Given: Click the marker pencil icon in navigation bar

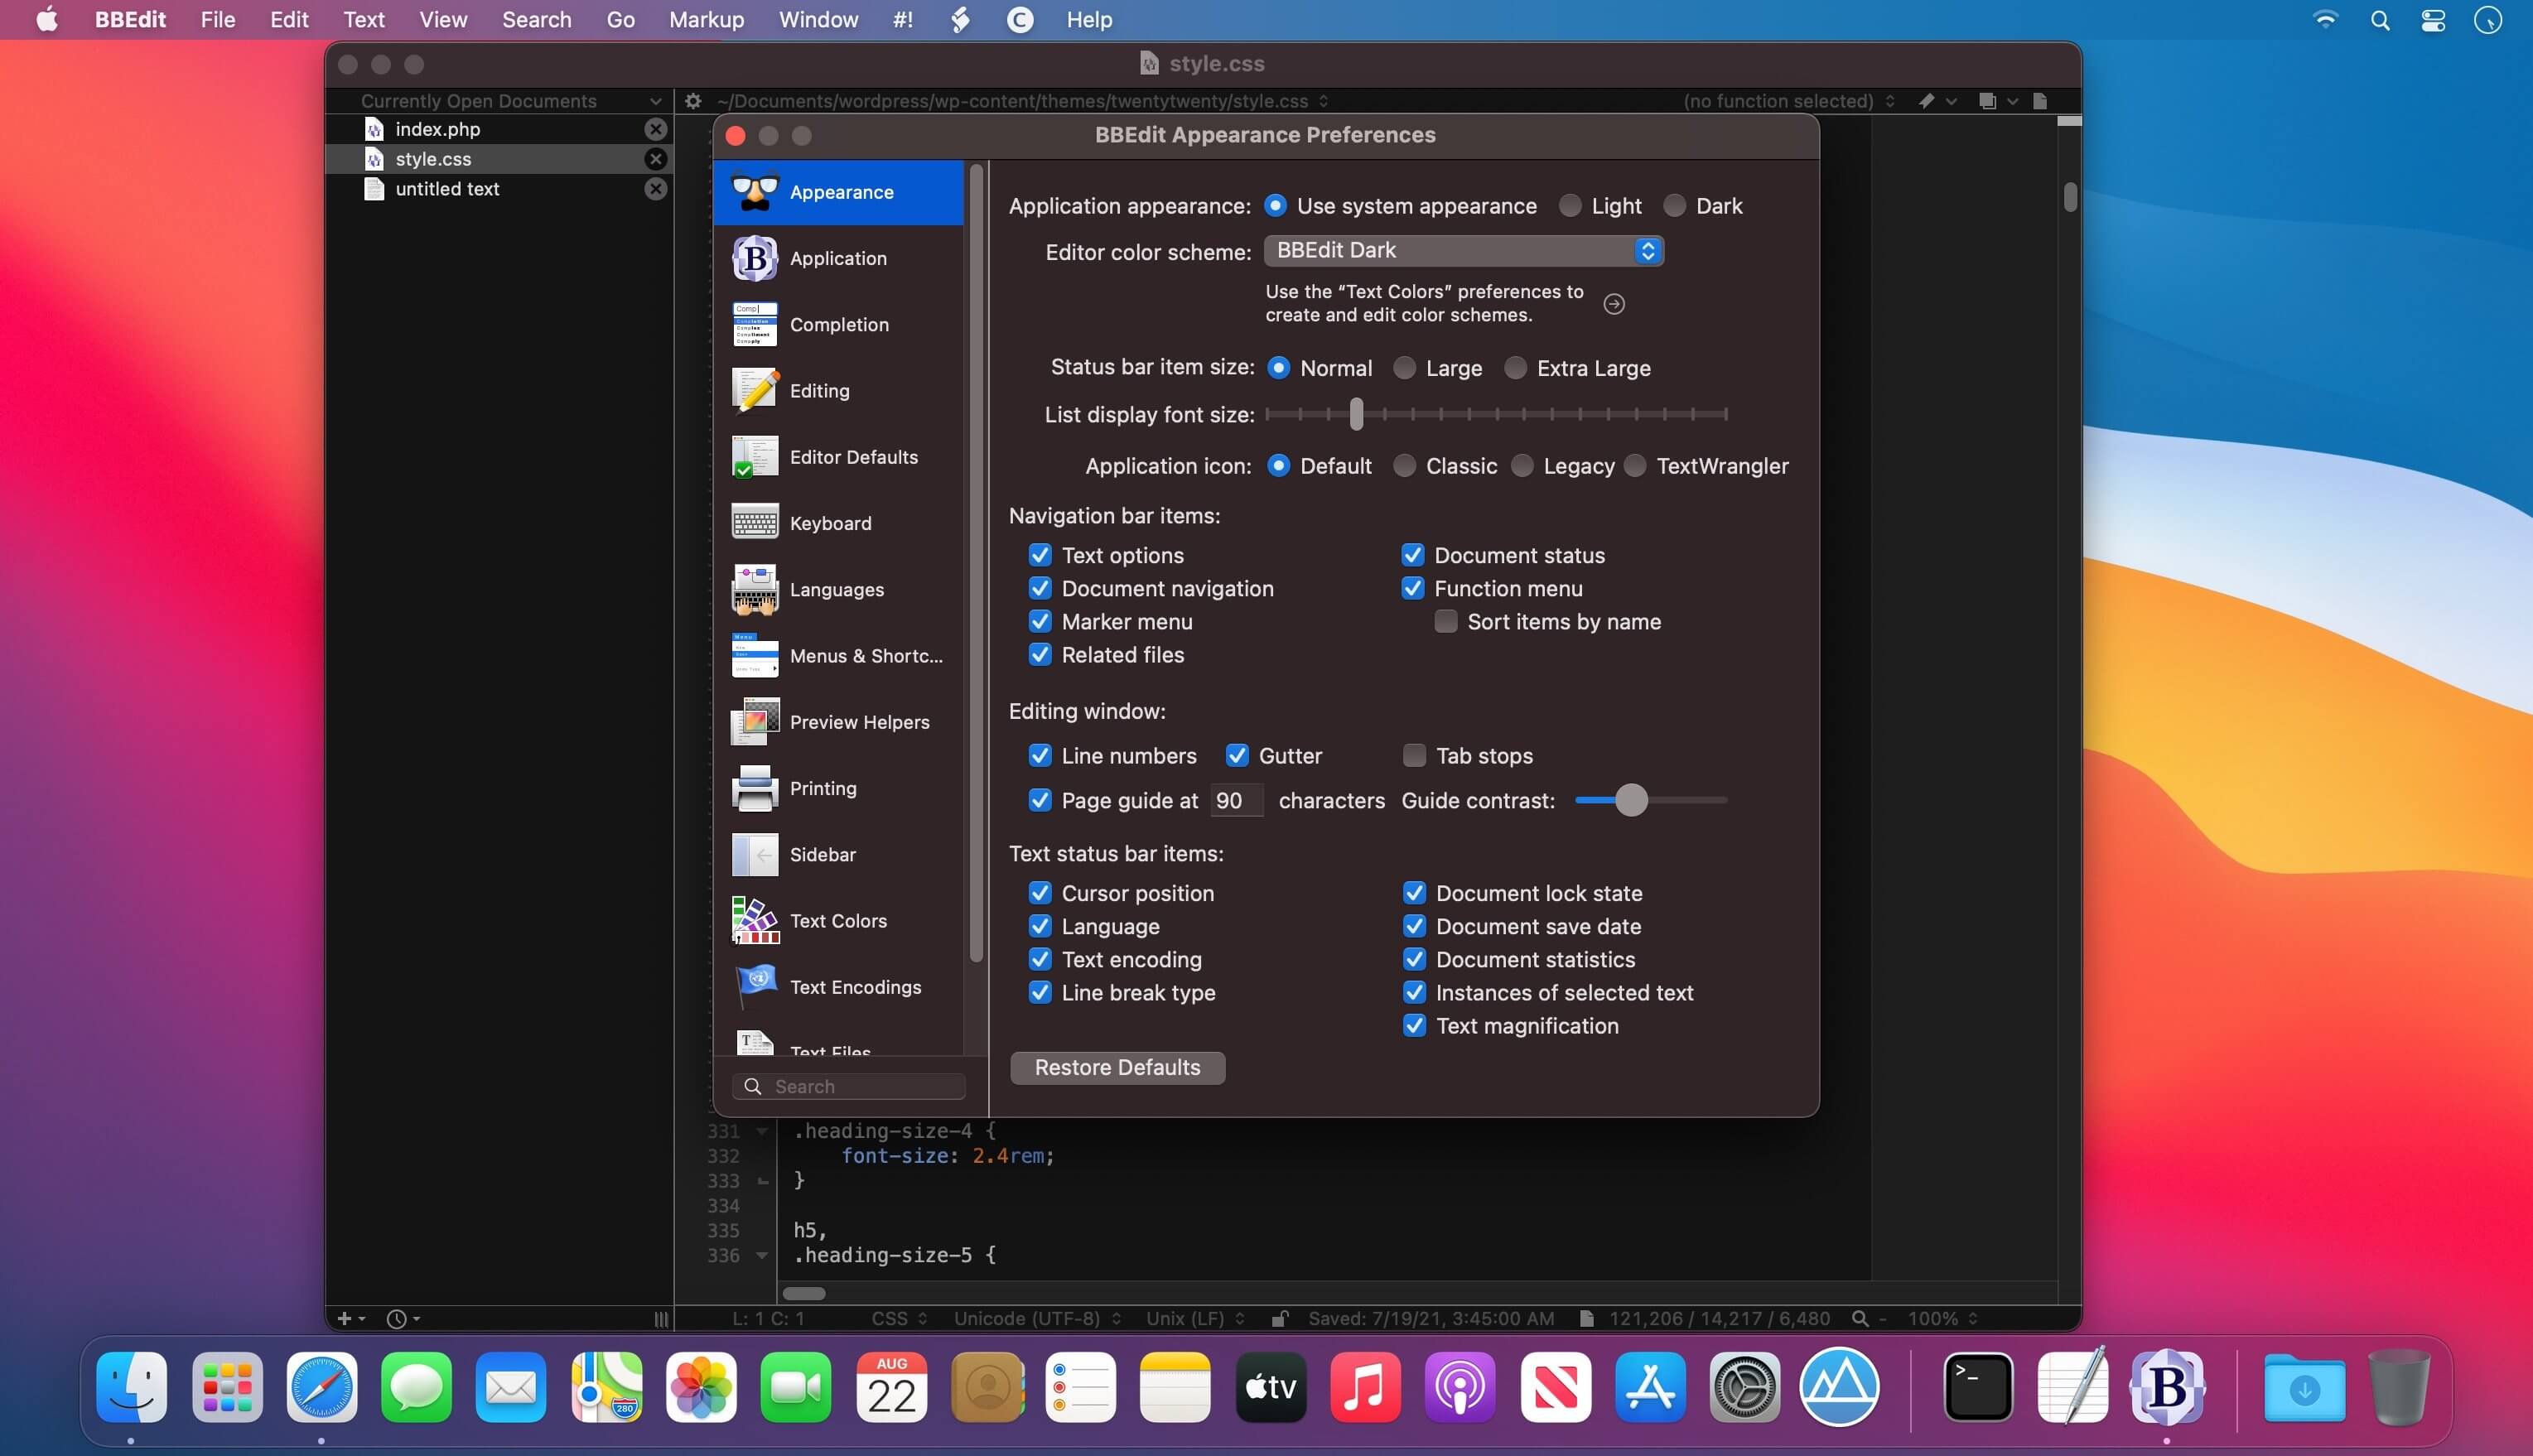Looking at the screenshot, I should pos(1926,101).
